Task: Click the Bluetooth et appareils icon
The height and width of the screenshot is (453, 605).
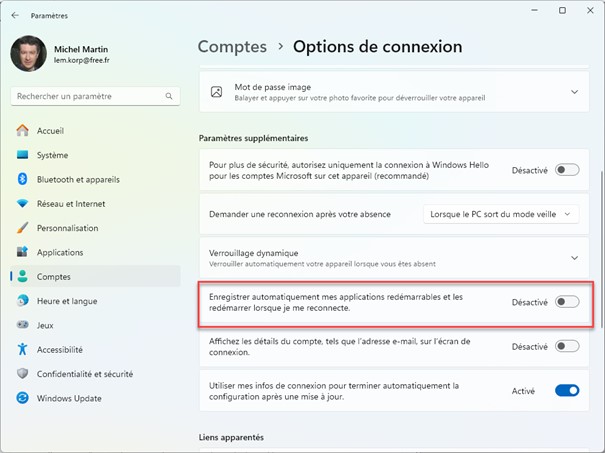Action: 22,179
